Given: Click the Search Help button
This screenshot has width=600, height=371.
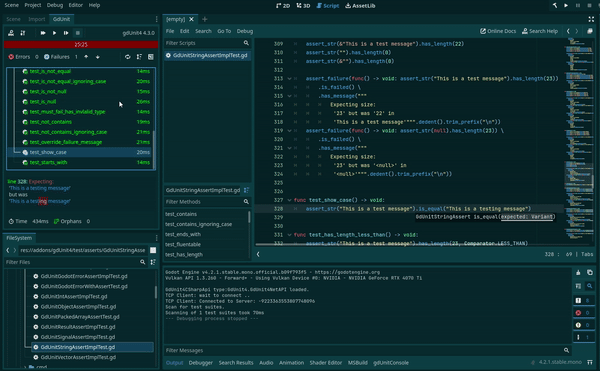Looking at the screenshot, I should 540,31.
